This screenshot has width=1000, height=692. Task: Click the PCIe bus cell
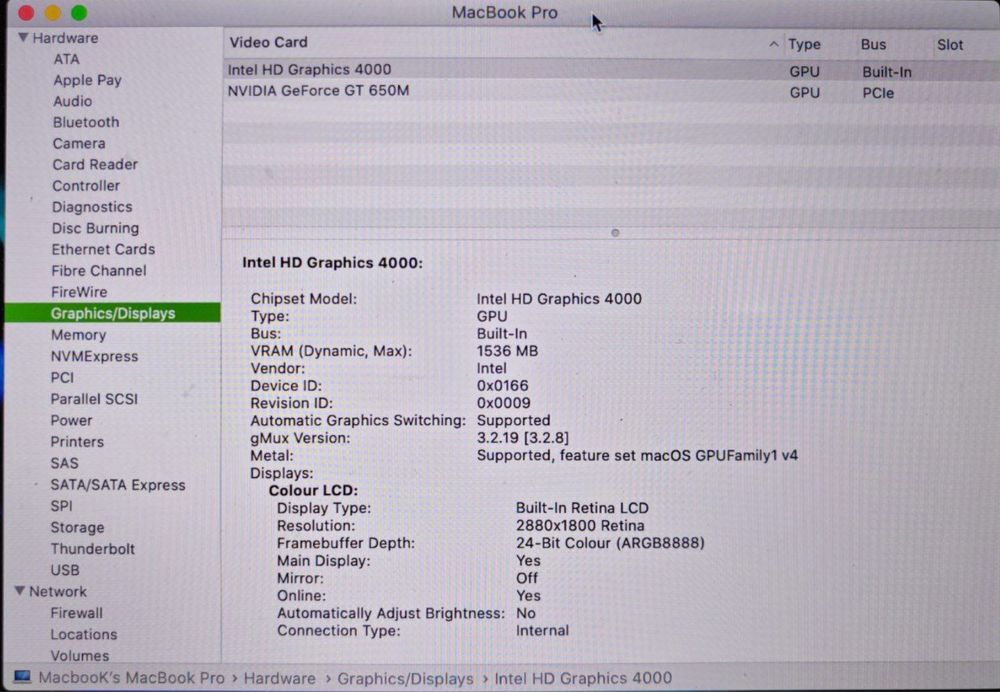click(x=878, y=93)
